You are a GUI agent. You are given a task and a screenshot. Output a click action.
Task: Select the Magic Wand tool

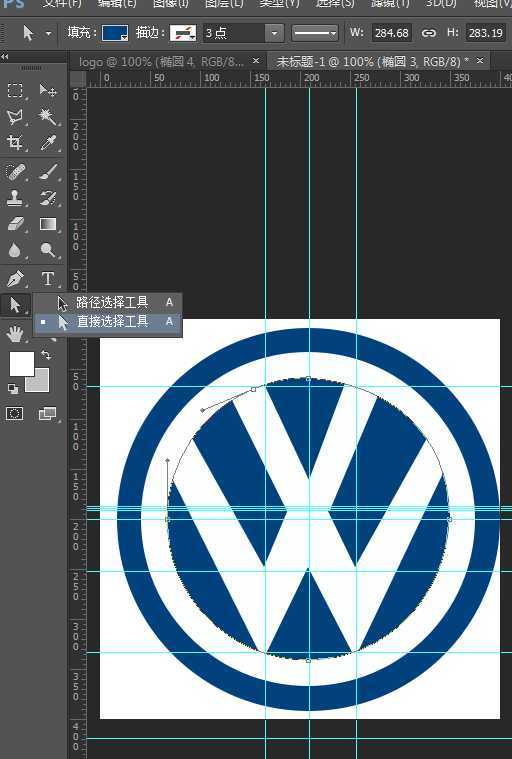pos(48,117)
